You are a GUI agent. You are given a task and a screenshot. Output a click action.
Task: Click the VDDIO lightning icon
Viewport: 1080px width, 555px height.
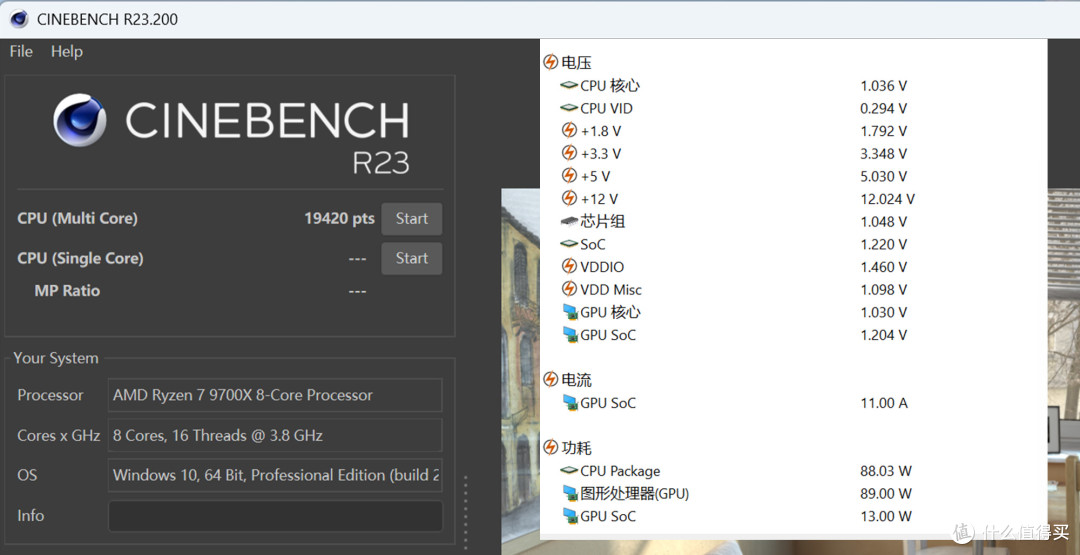[569, 266]
